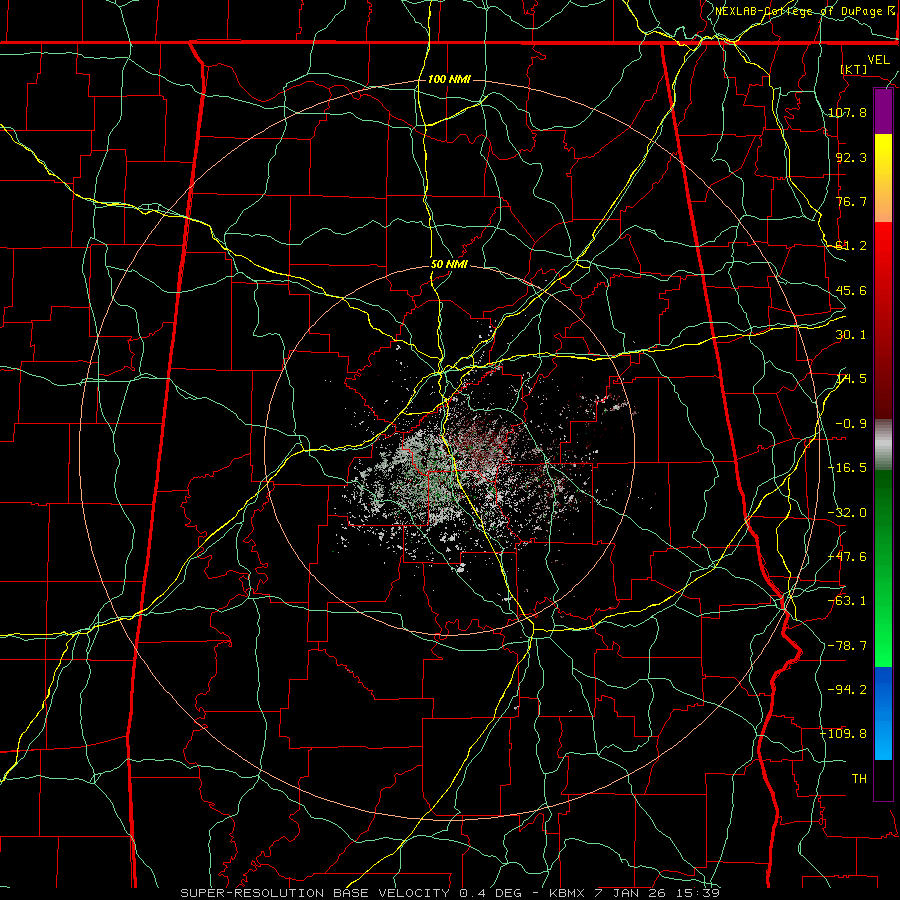Click the -16.5 velocity scale value
Image resolution: width=900 pixels, height=900 pixels.
(848, 468)
